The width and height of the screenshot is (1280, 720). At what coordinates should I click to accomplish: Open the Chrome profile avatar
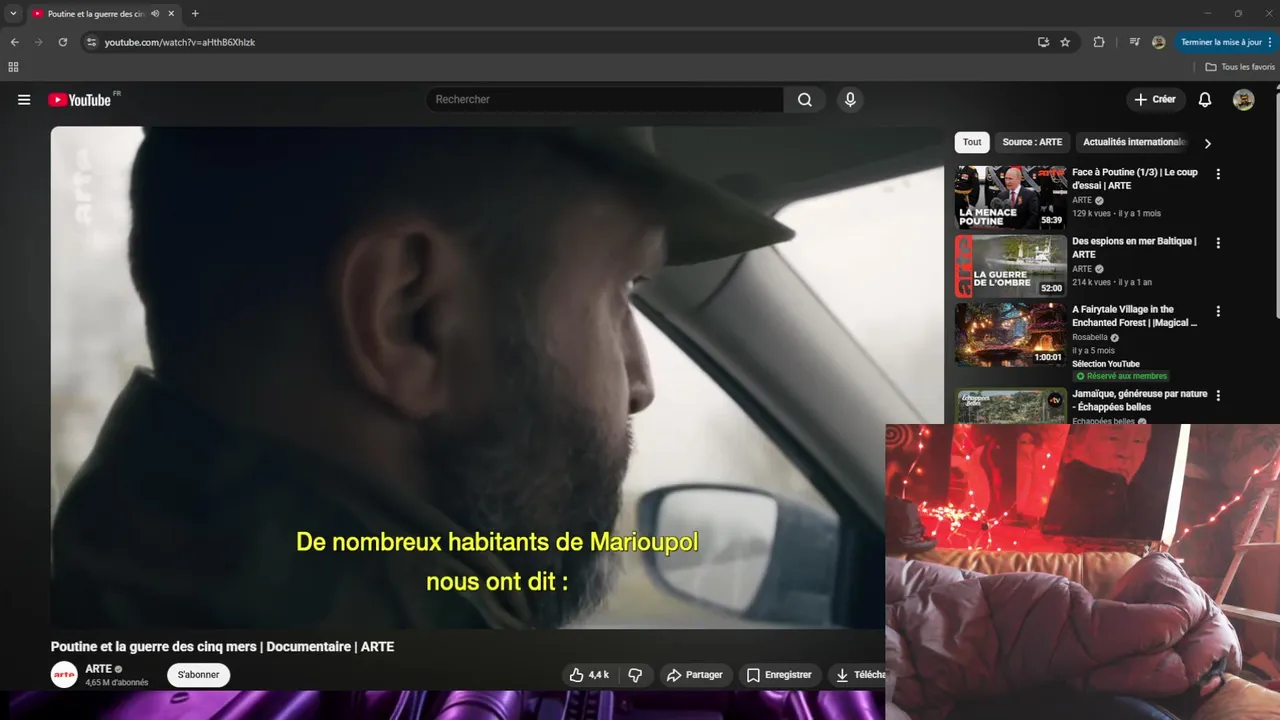click(x=1159, y=42)
